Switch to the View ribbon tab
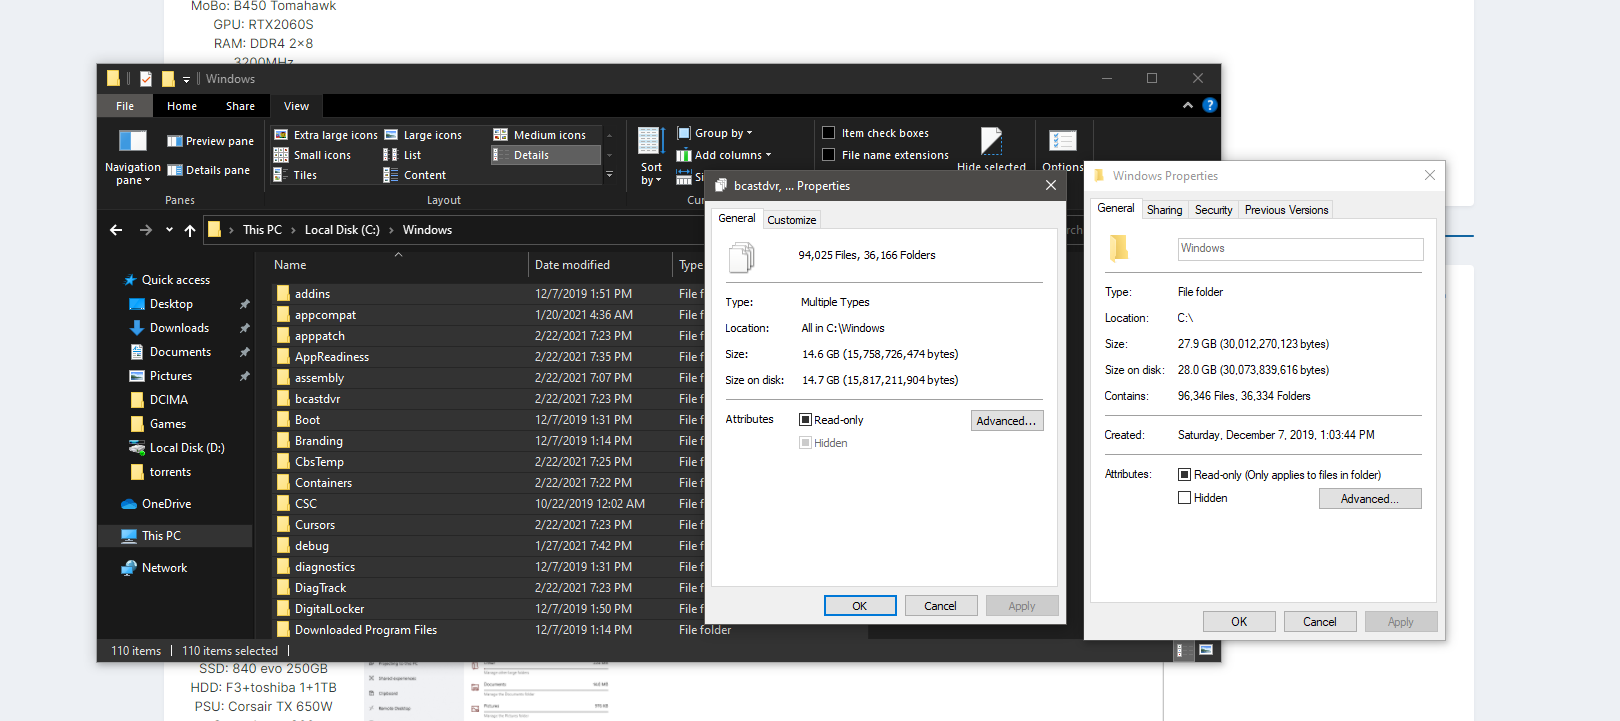The height and width of the screenshot is (721, 1620). (x=297, y=106)
